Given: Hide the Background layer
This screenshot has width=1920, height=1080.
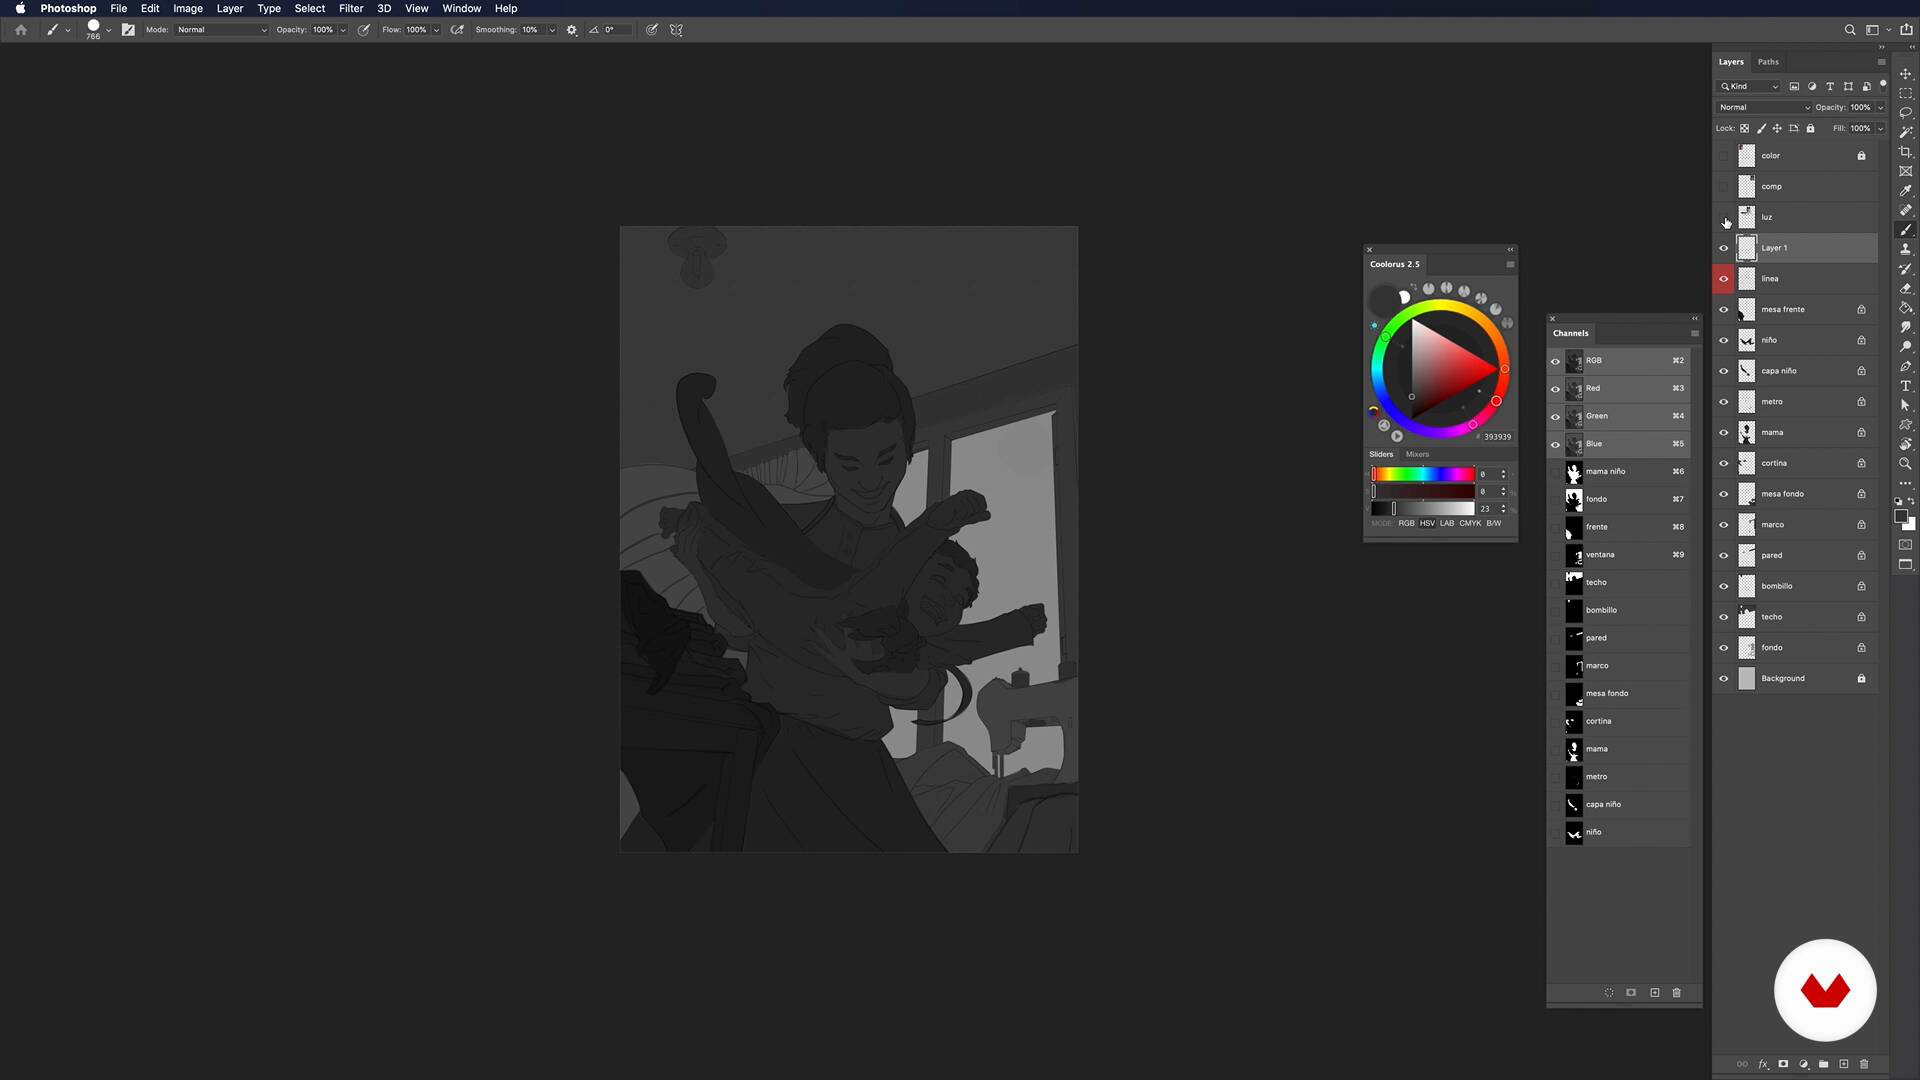Looking at the screenshot, I should (x=1723, y=679).
